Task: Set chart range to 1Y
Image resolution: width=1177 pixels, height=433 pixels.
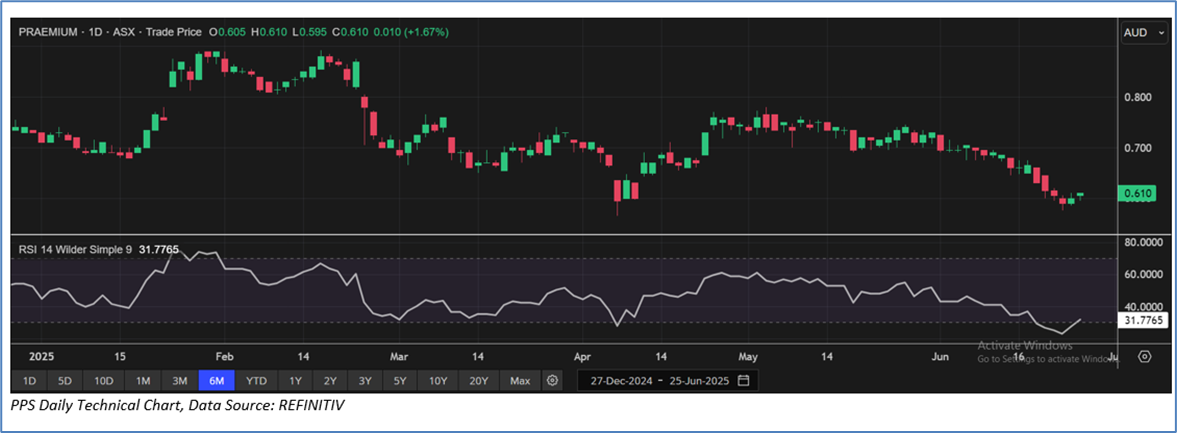Action: pos(295,380)
